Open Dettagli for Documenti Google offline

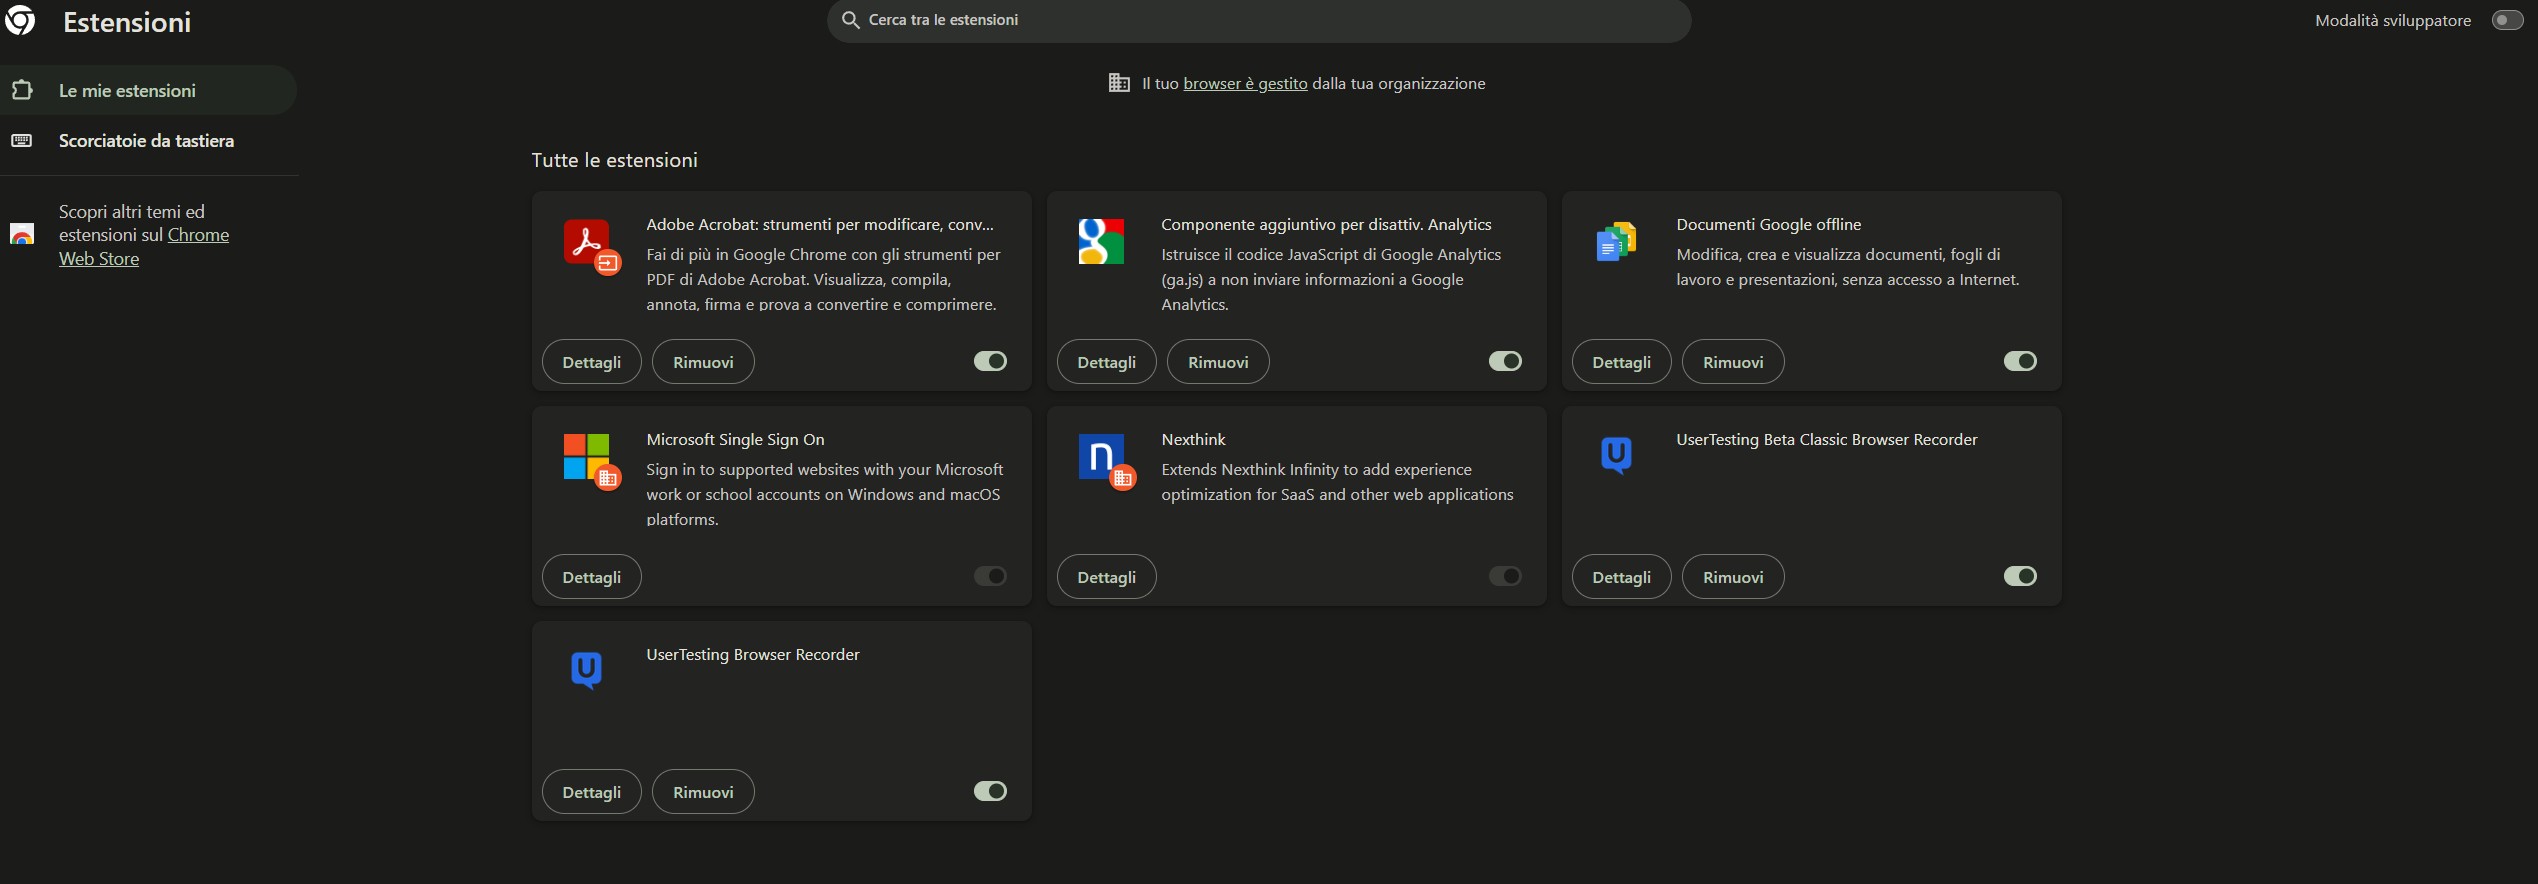(1621, 362)
